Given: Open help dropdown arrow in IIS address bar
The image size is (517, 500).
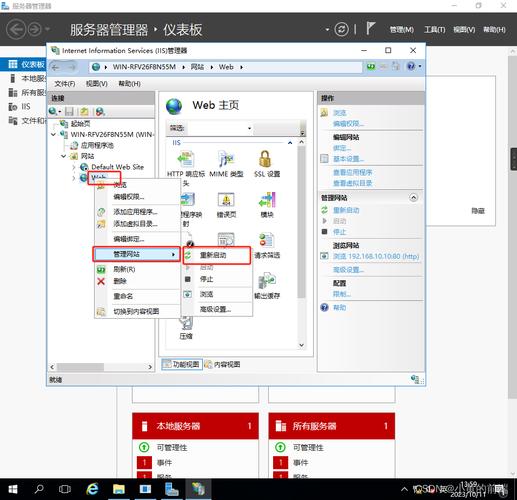Looking at the screenshot, I should pyautogui.click(x=420, y=66).
